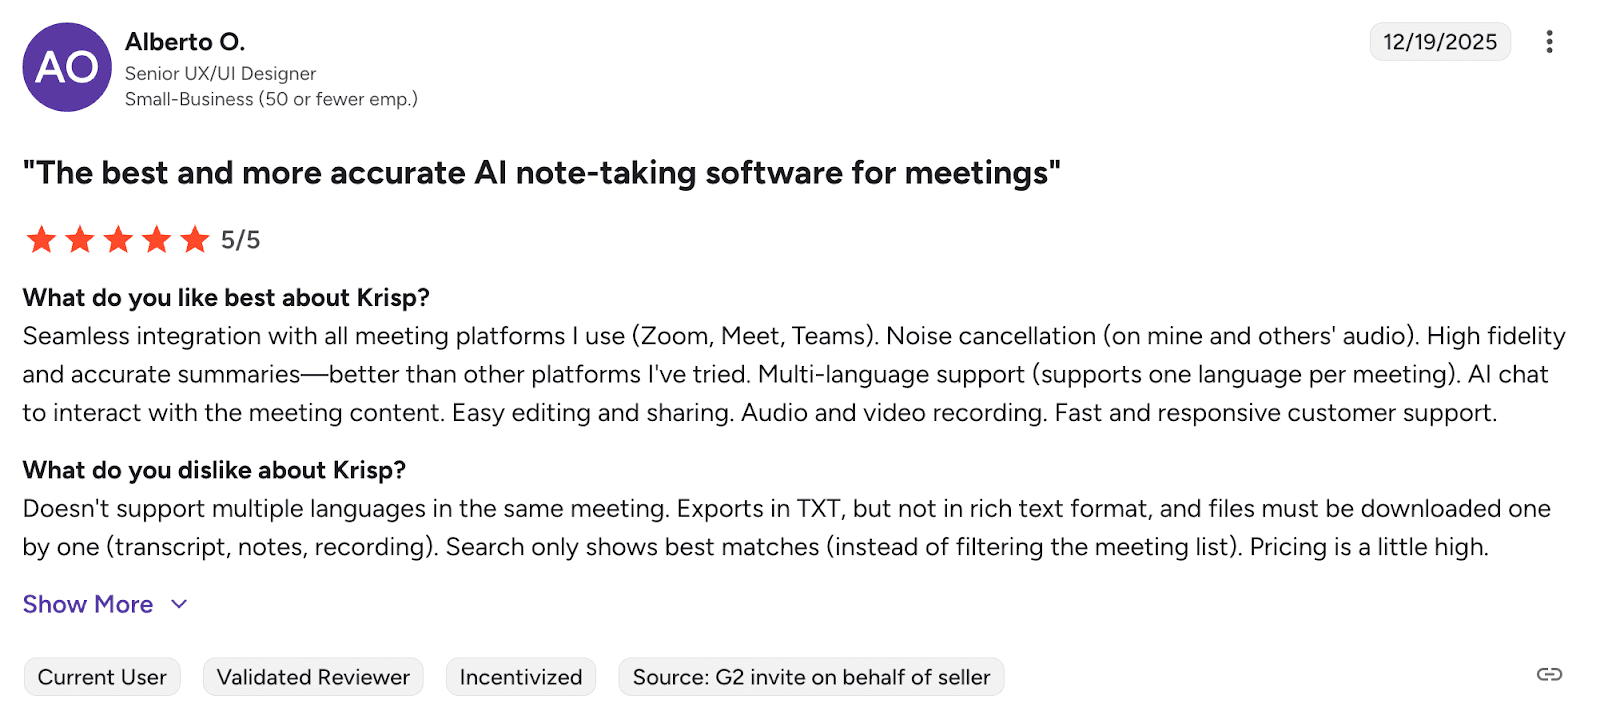Image resolution: width=1600 pixels, height=727 pixels.
Task: Open the three-dot options menu
Action: [1549, 42]
